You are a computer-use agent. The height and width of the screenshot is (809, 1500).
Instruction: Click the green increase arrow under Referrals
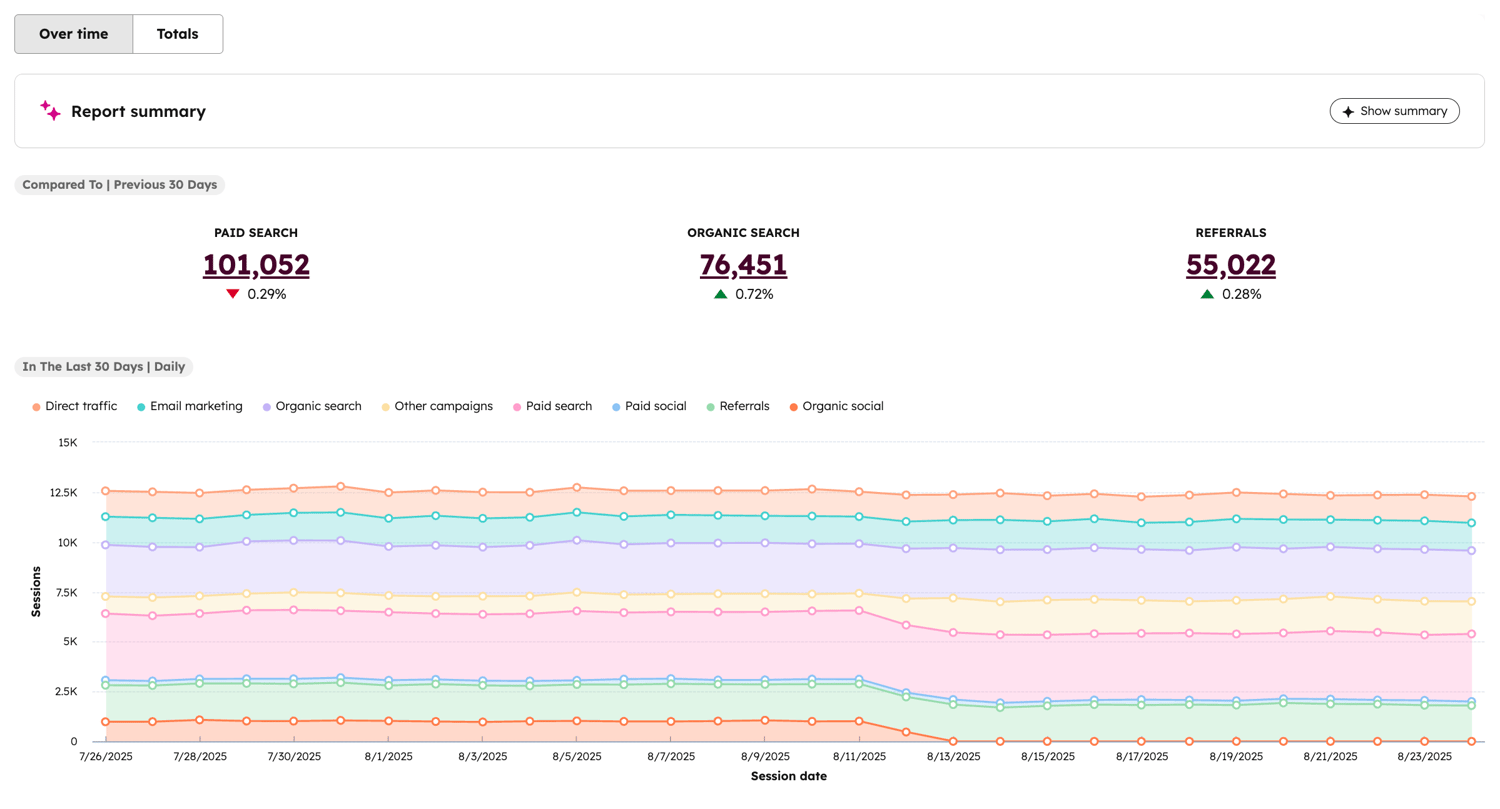(1206, 294)
